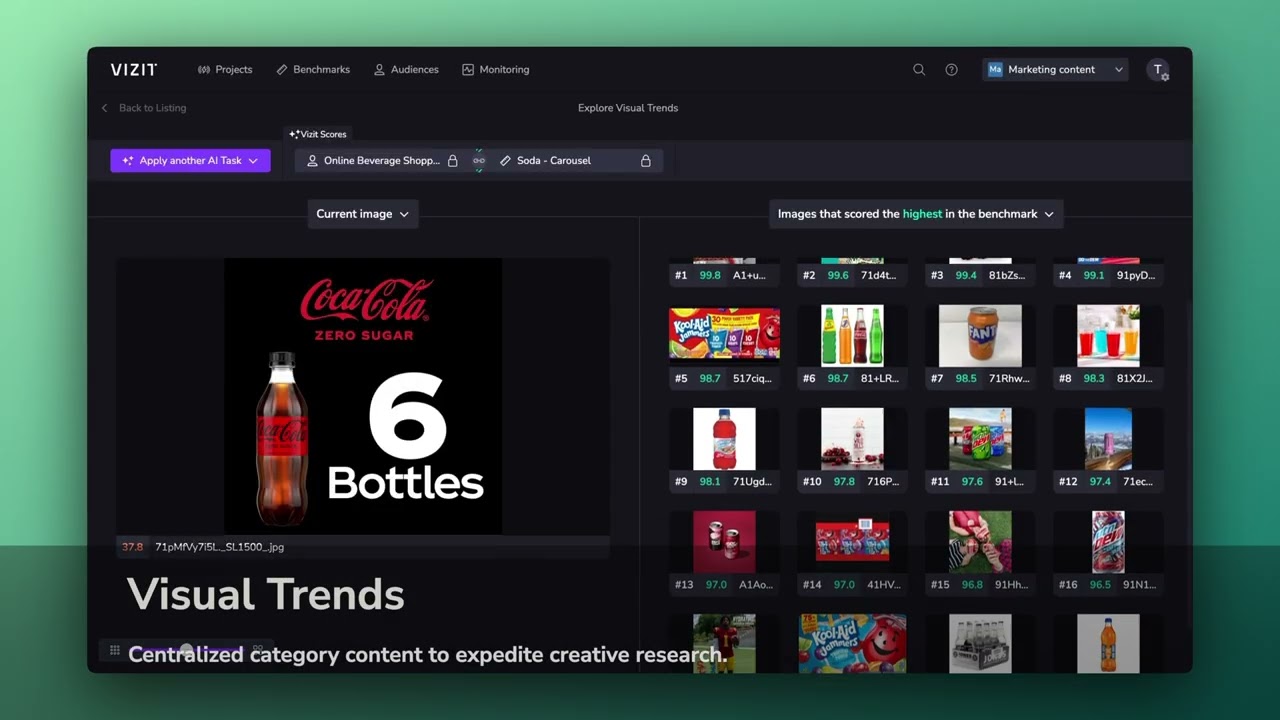The height and width of the screenshot is (720, 1280).
Task: Click the 99.4 score of image #3
Action: (x=966, y=275)
